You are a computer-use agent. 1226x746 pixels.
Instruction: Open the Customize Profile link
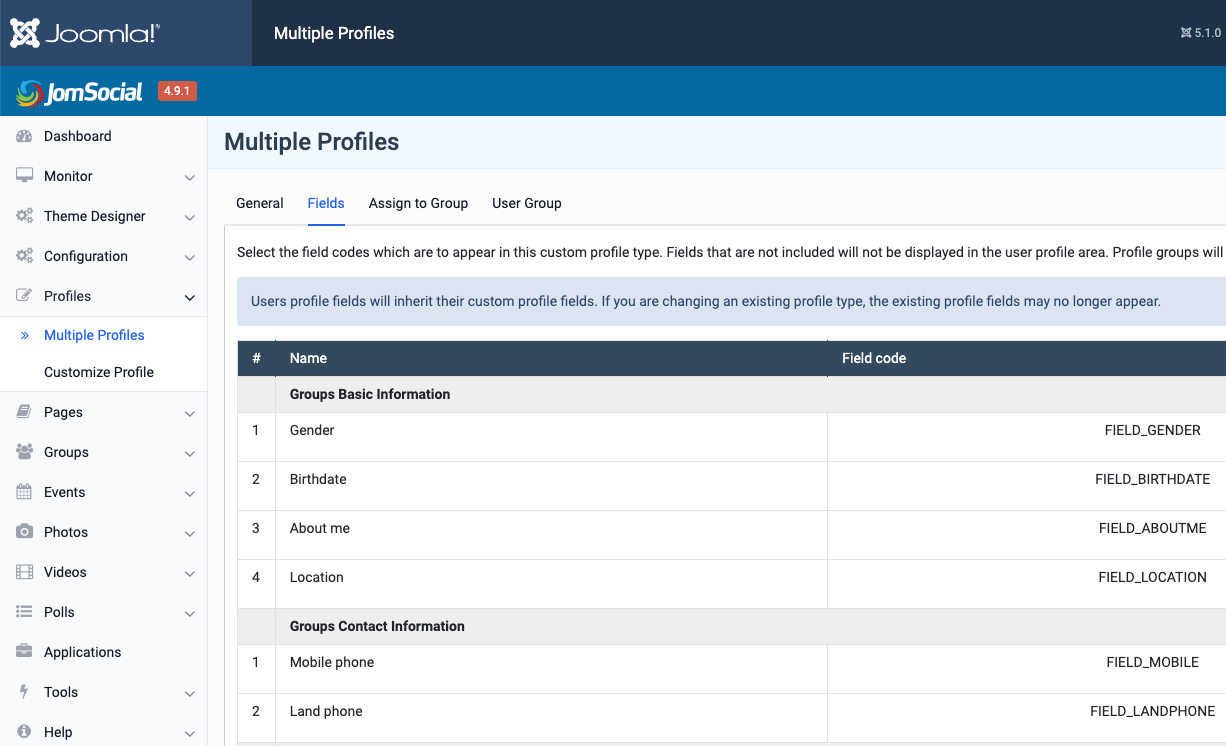click(x=99, y=372)
